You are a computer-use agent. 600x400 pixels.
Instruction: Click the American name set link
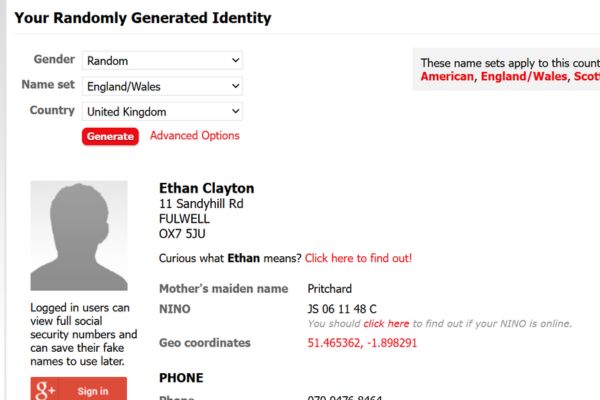(446, 76)
